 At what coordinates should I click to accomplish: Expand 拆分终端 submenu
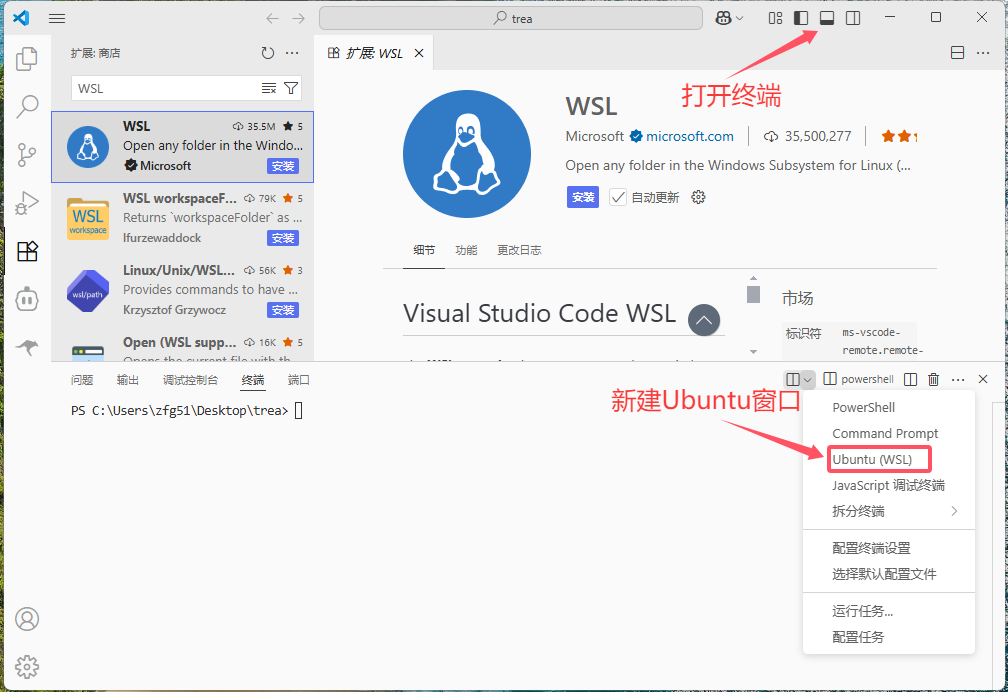click(x=889, y=511)
